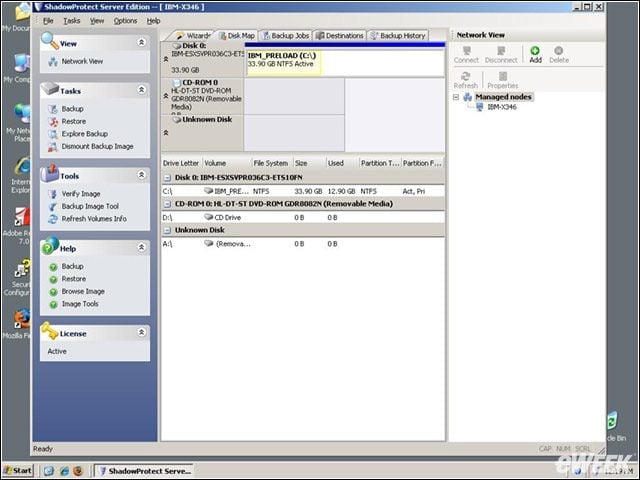Switch to the Backup Jobs tab
Screen dimensions: 640x480
286,36
